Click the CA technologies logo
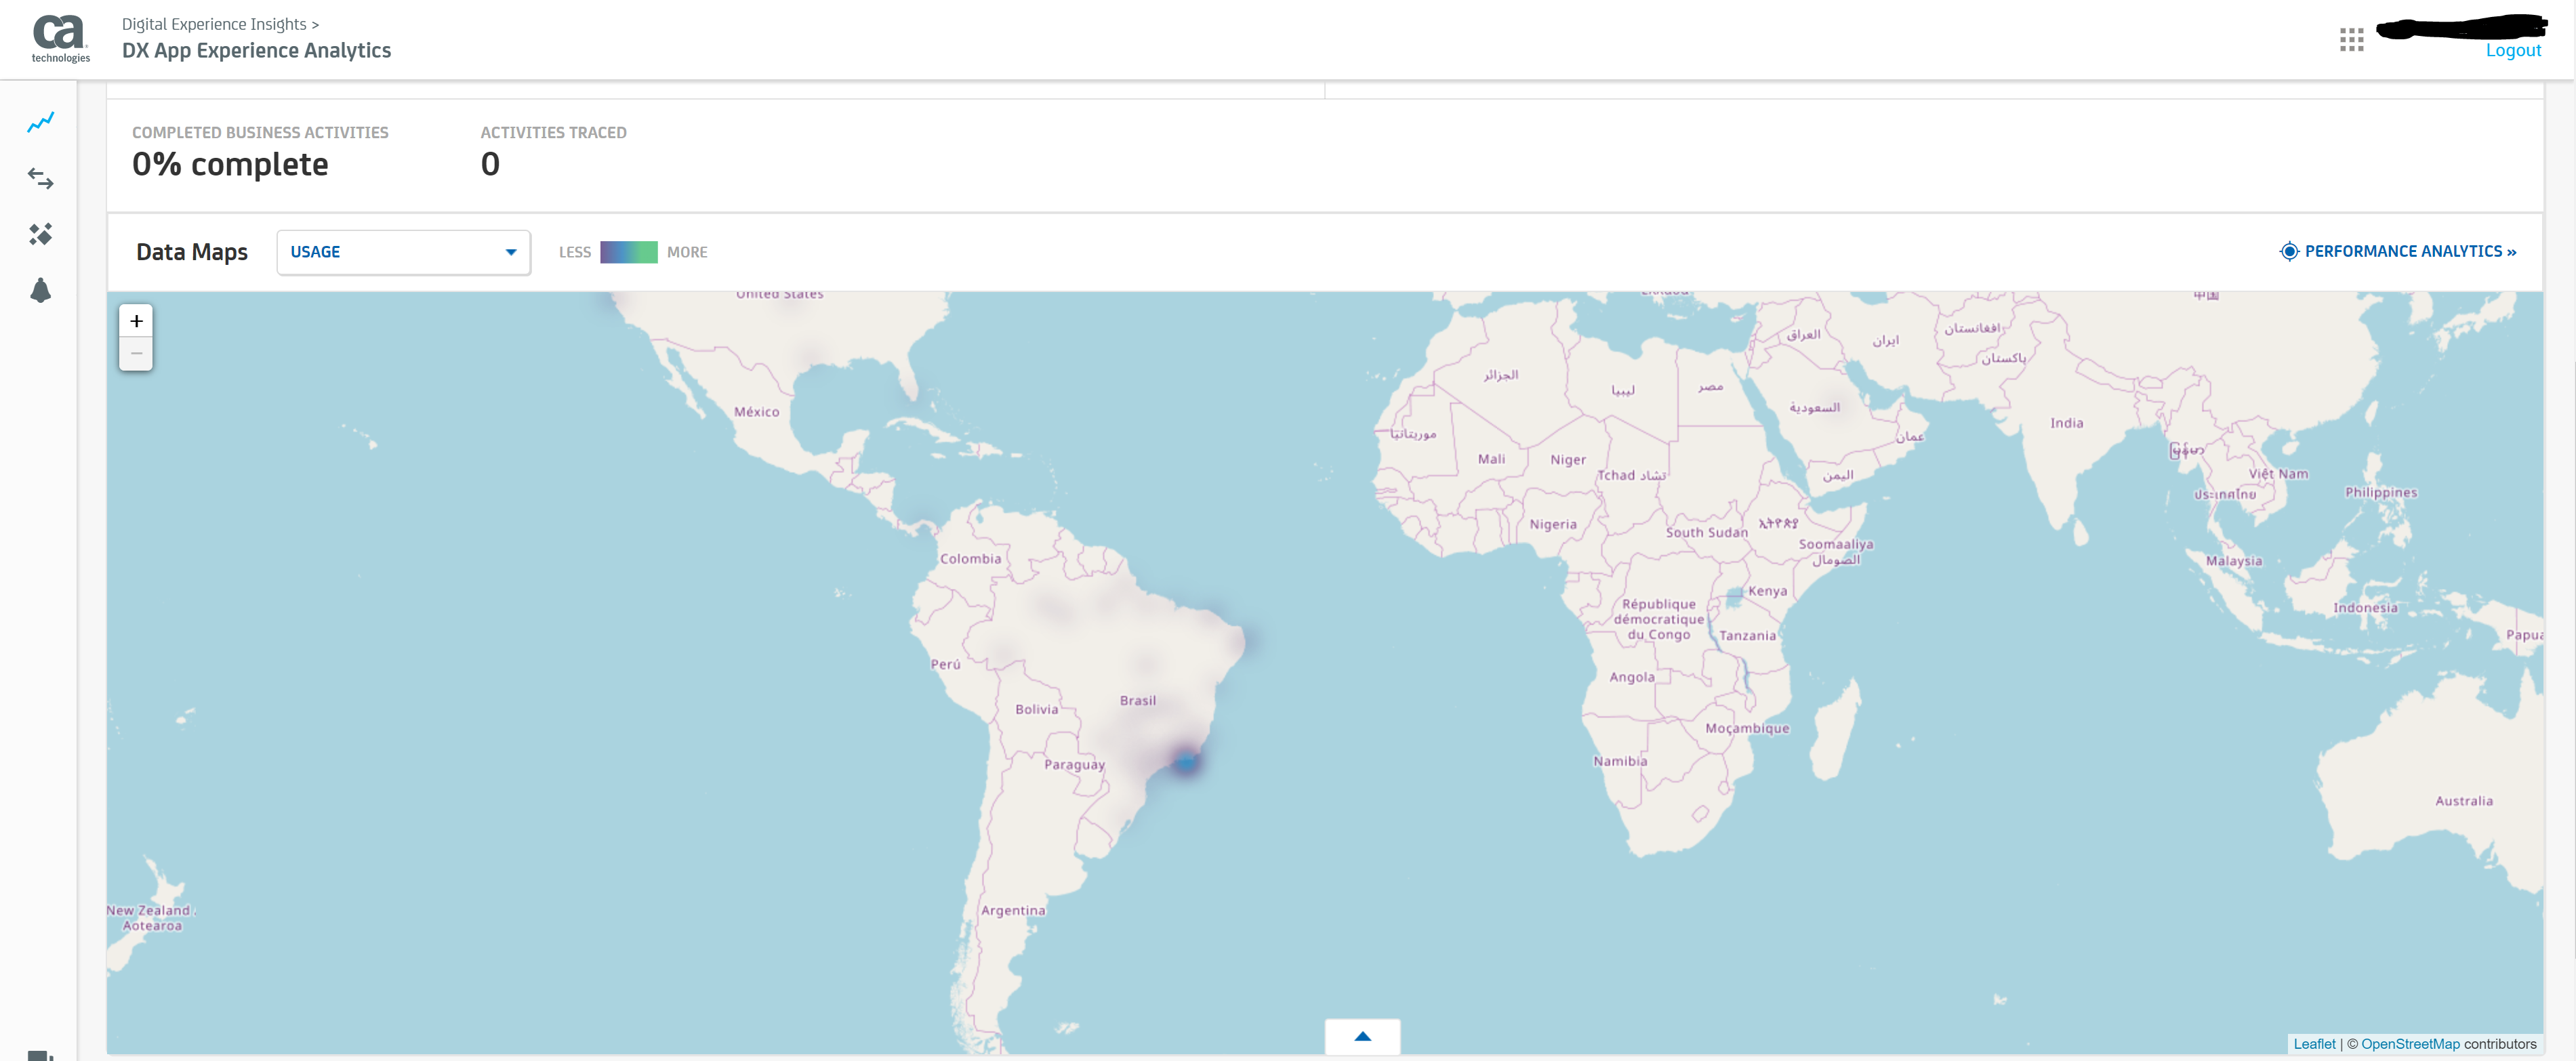The image size is (2576, 1061). click(x=60, y=38)
